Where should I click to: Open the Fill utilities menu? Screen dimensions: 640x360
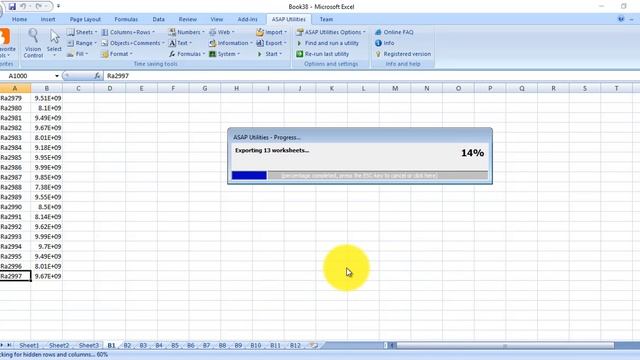pyautogui.click(x=78, y=54)
